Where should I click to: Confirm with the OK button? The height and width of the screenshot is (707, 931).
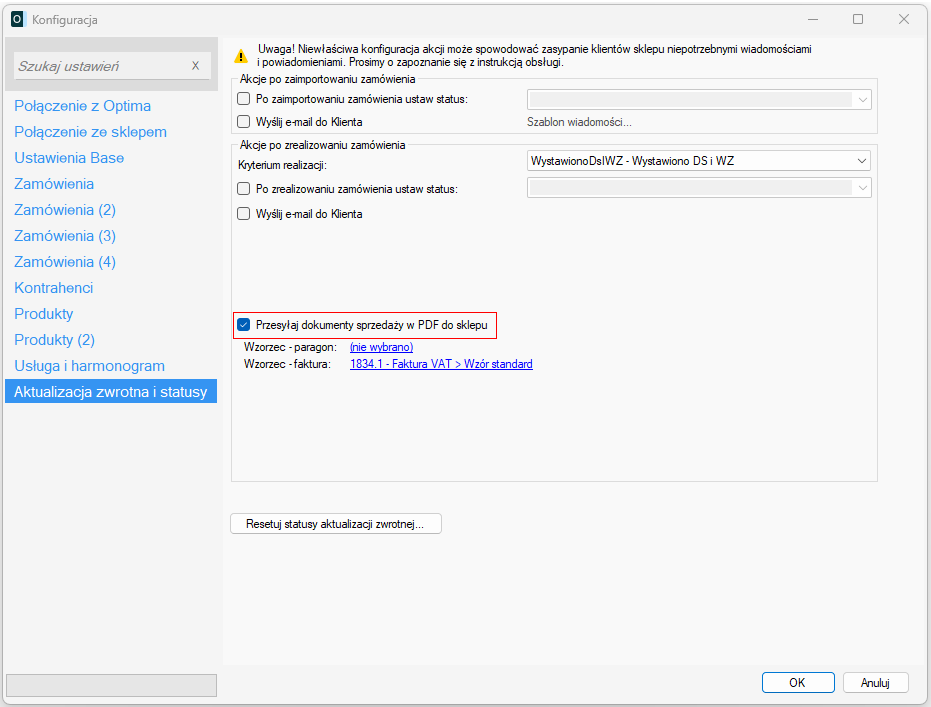(x=798, y=683)
